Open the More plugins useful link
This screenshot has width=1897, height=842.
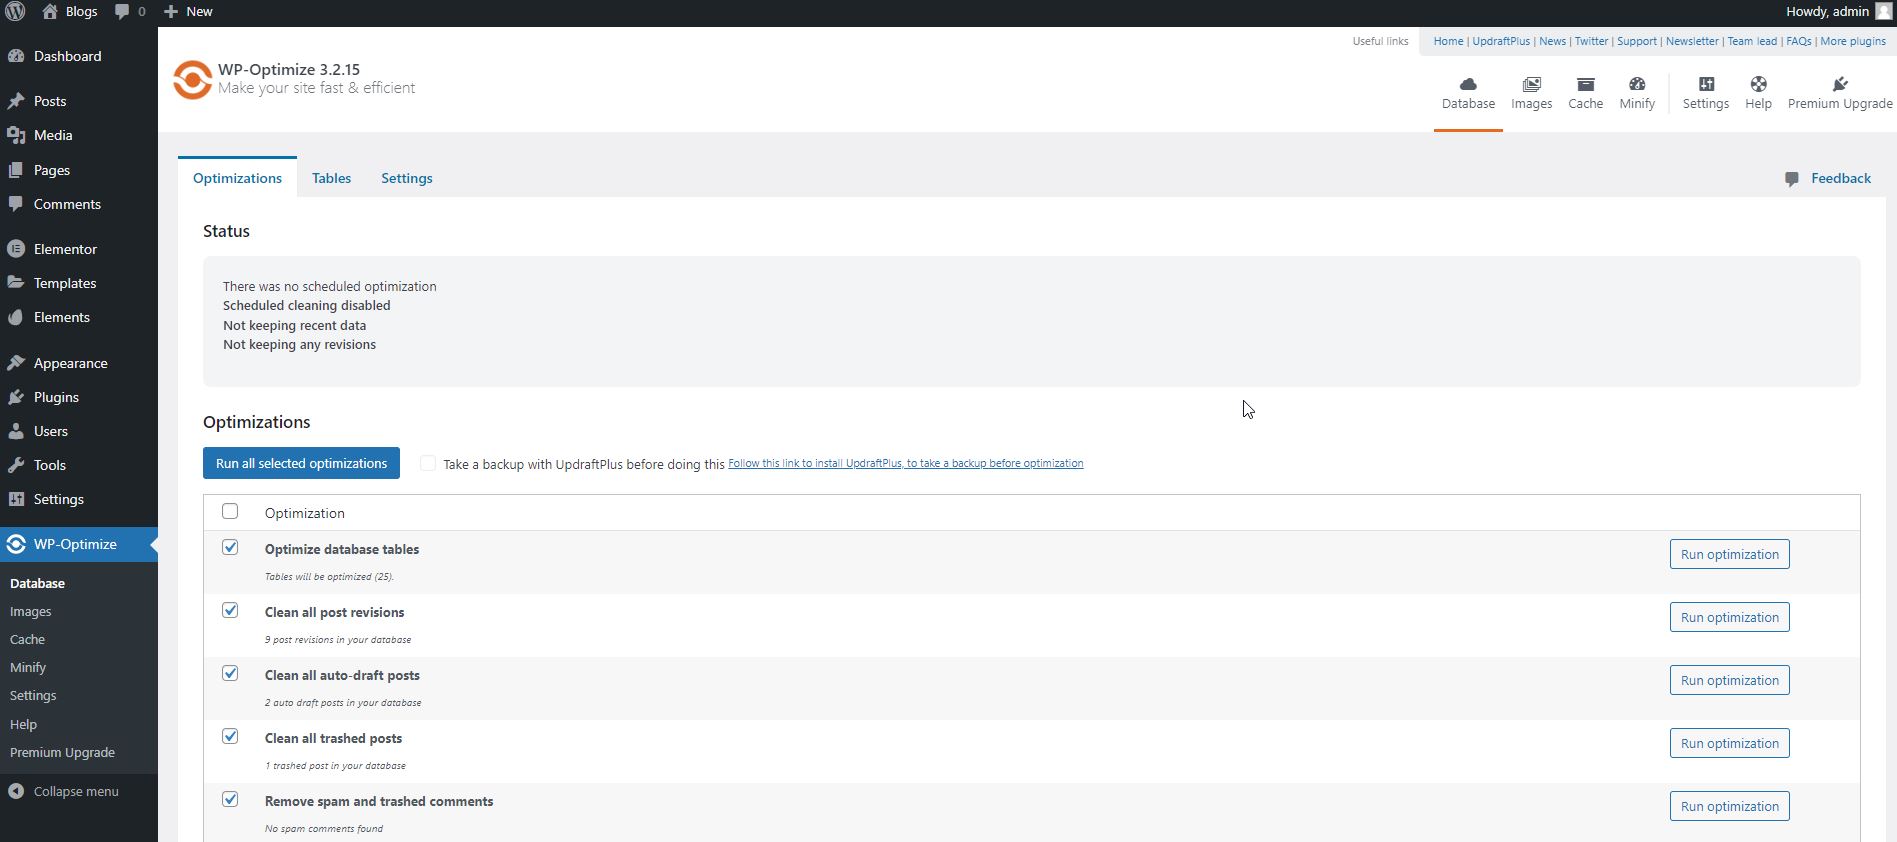click(1853, 41)
